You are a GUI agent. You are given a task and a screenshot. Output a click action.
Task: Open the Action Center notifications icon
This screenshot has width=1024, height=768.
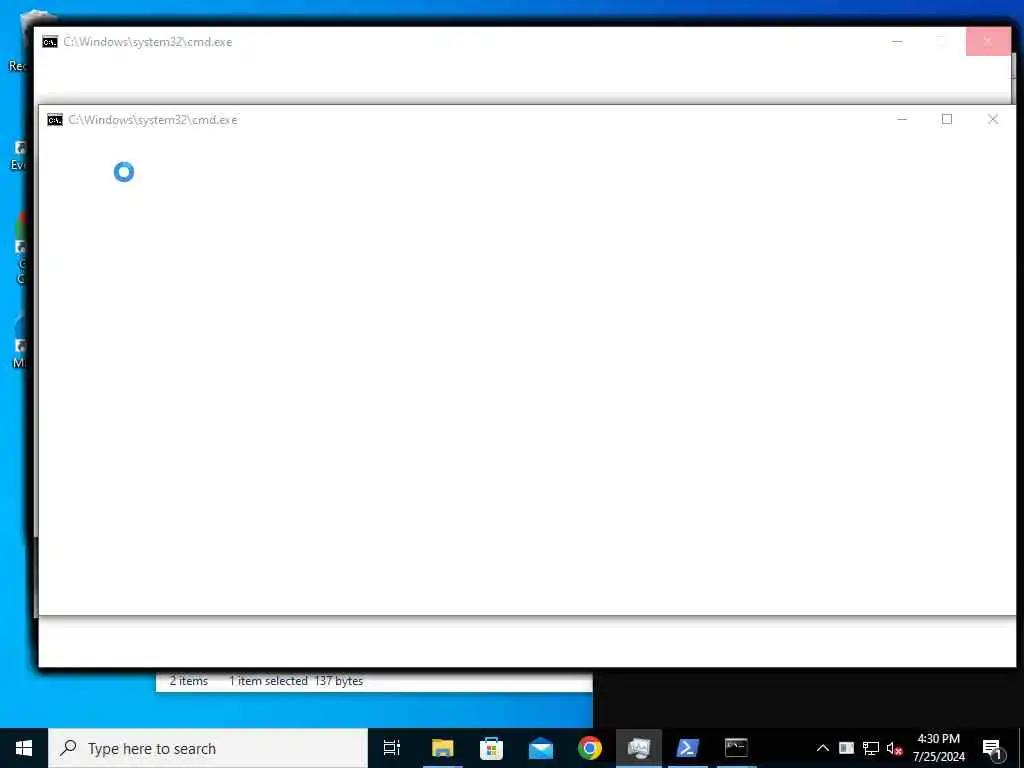point(993,748)
